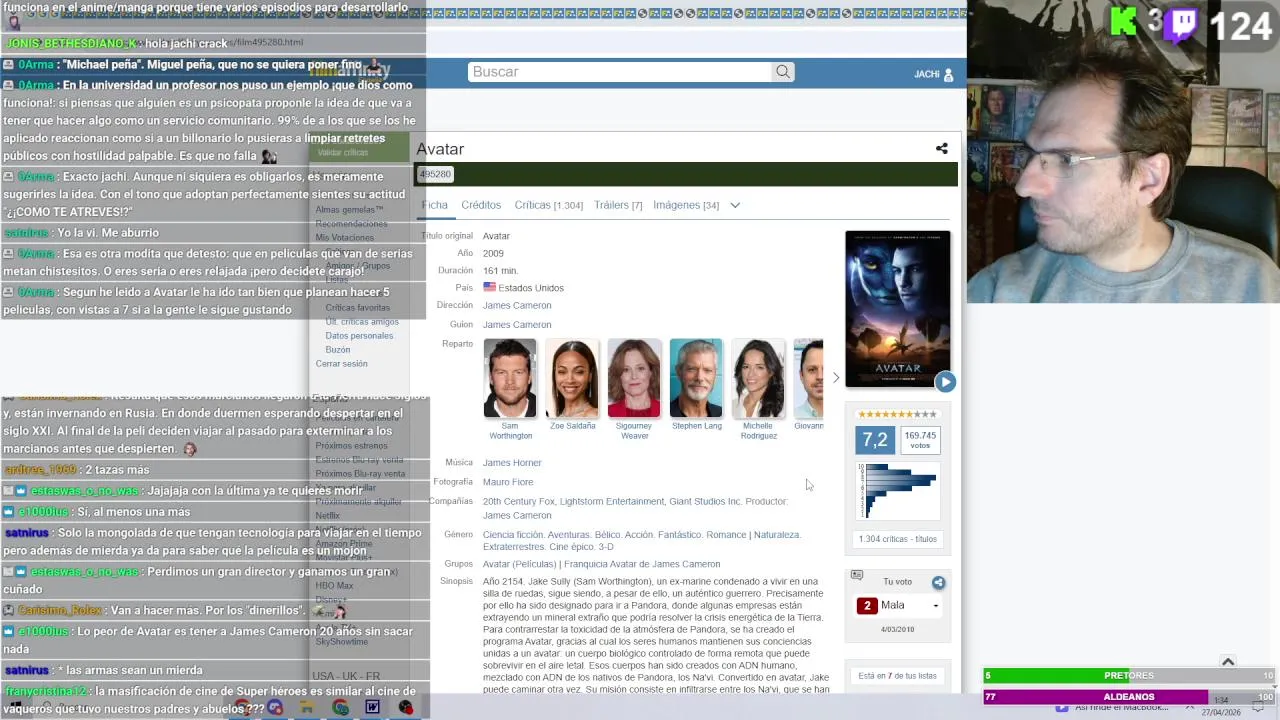Open the Chrome icon in the taskbar
This screenshot has width=1280, height=720.
(340, 707)
